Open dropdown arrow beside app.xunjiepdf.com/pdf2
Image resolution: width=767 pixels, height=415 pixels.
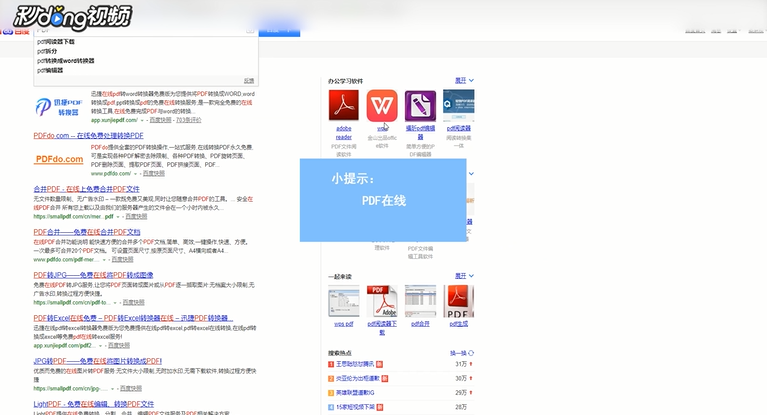(x=100, y=346)
